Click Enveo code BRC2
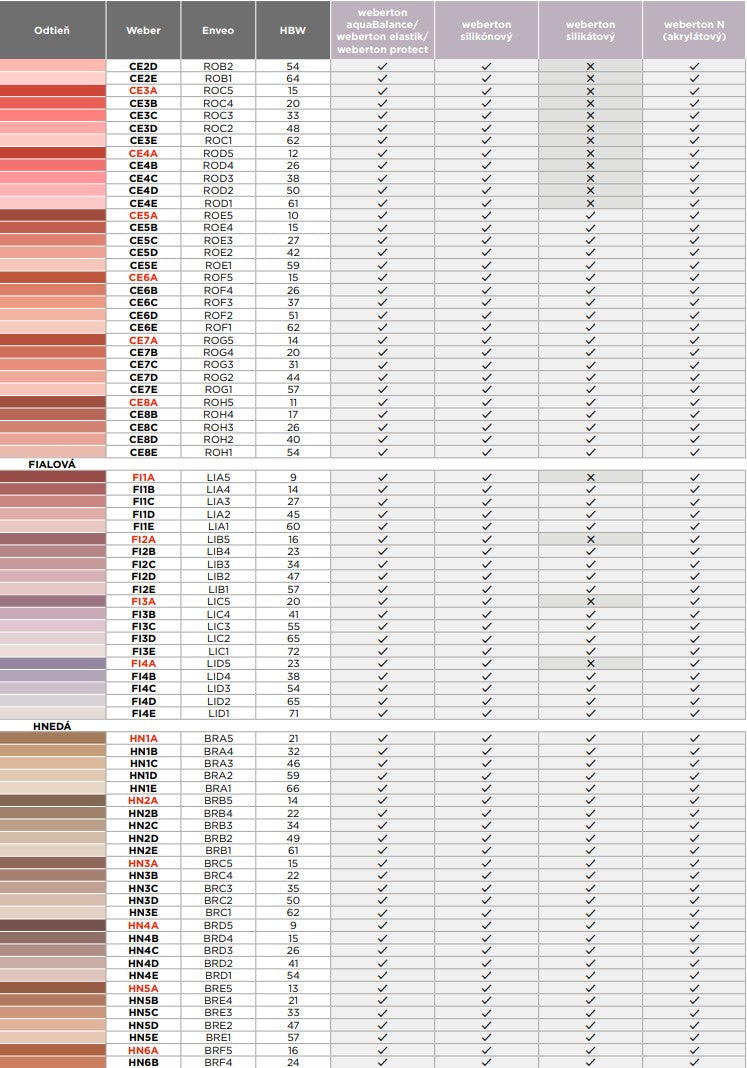The width and height of the screenshot is (747, 1068). point(218,900)
